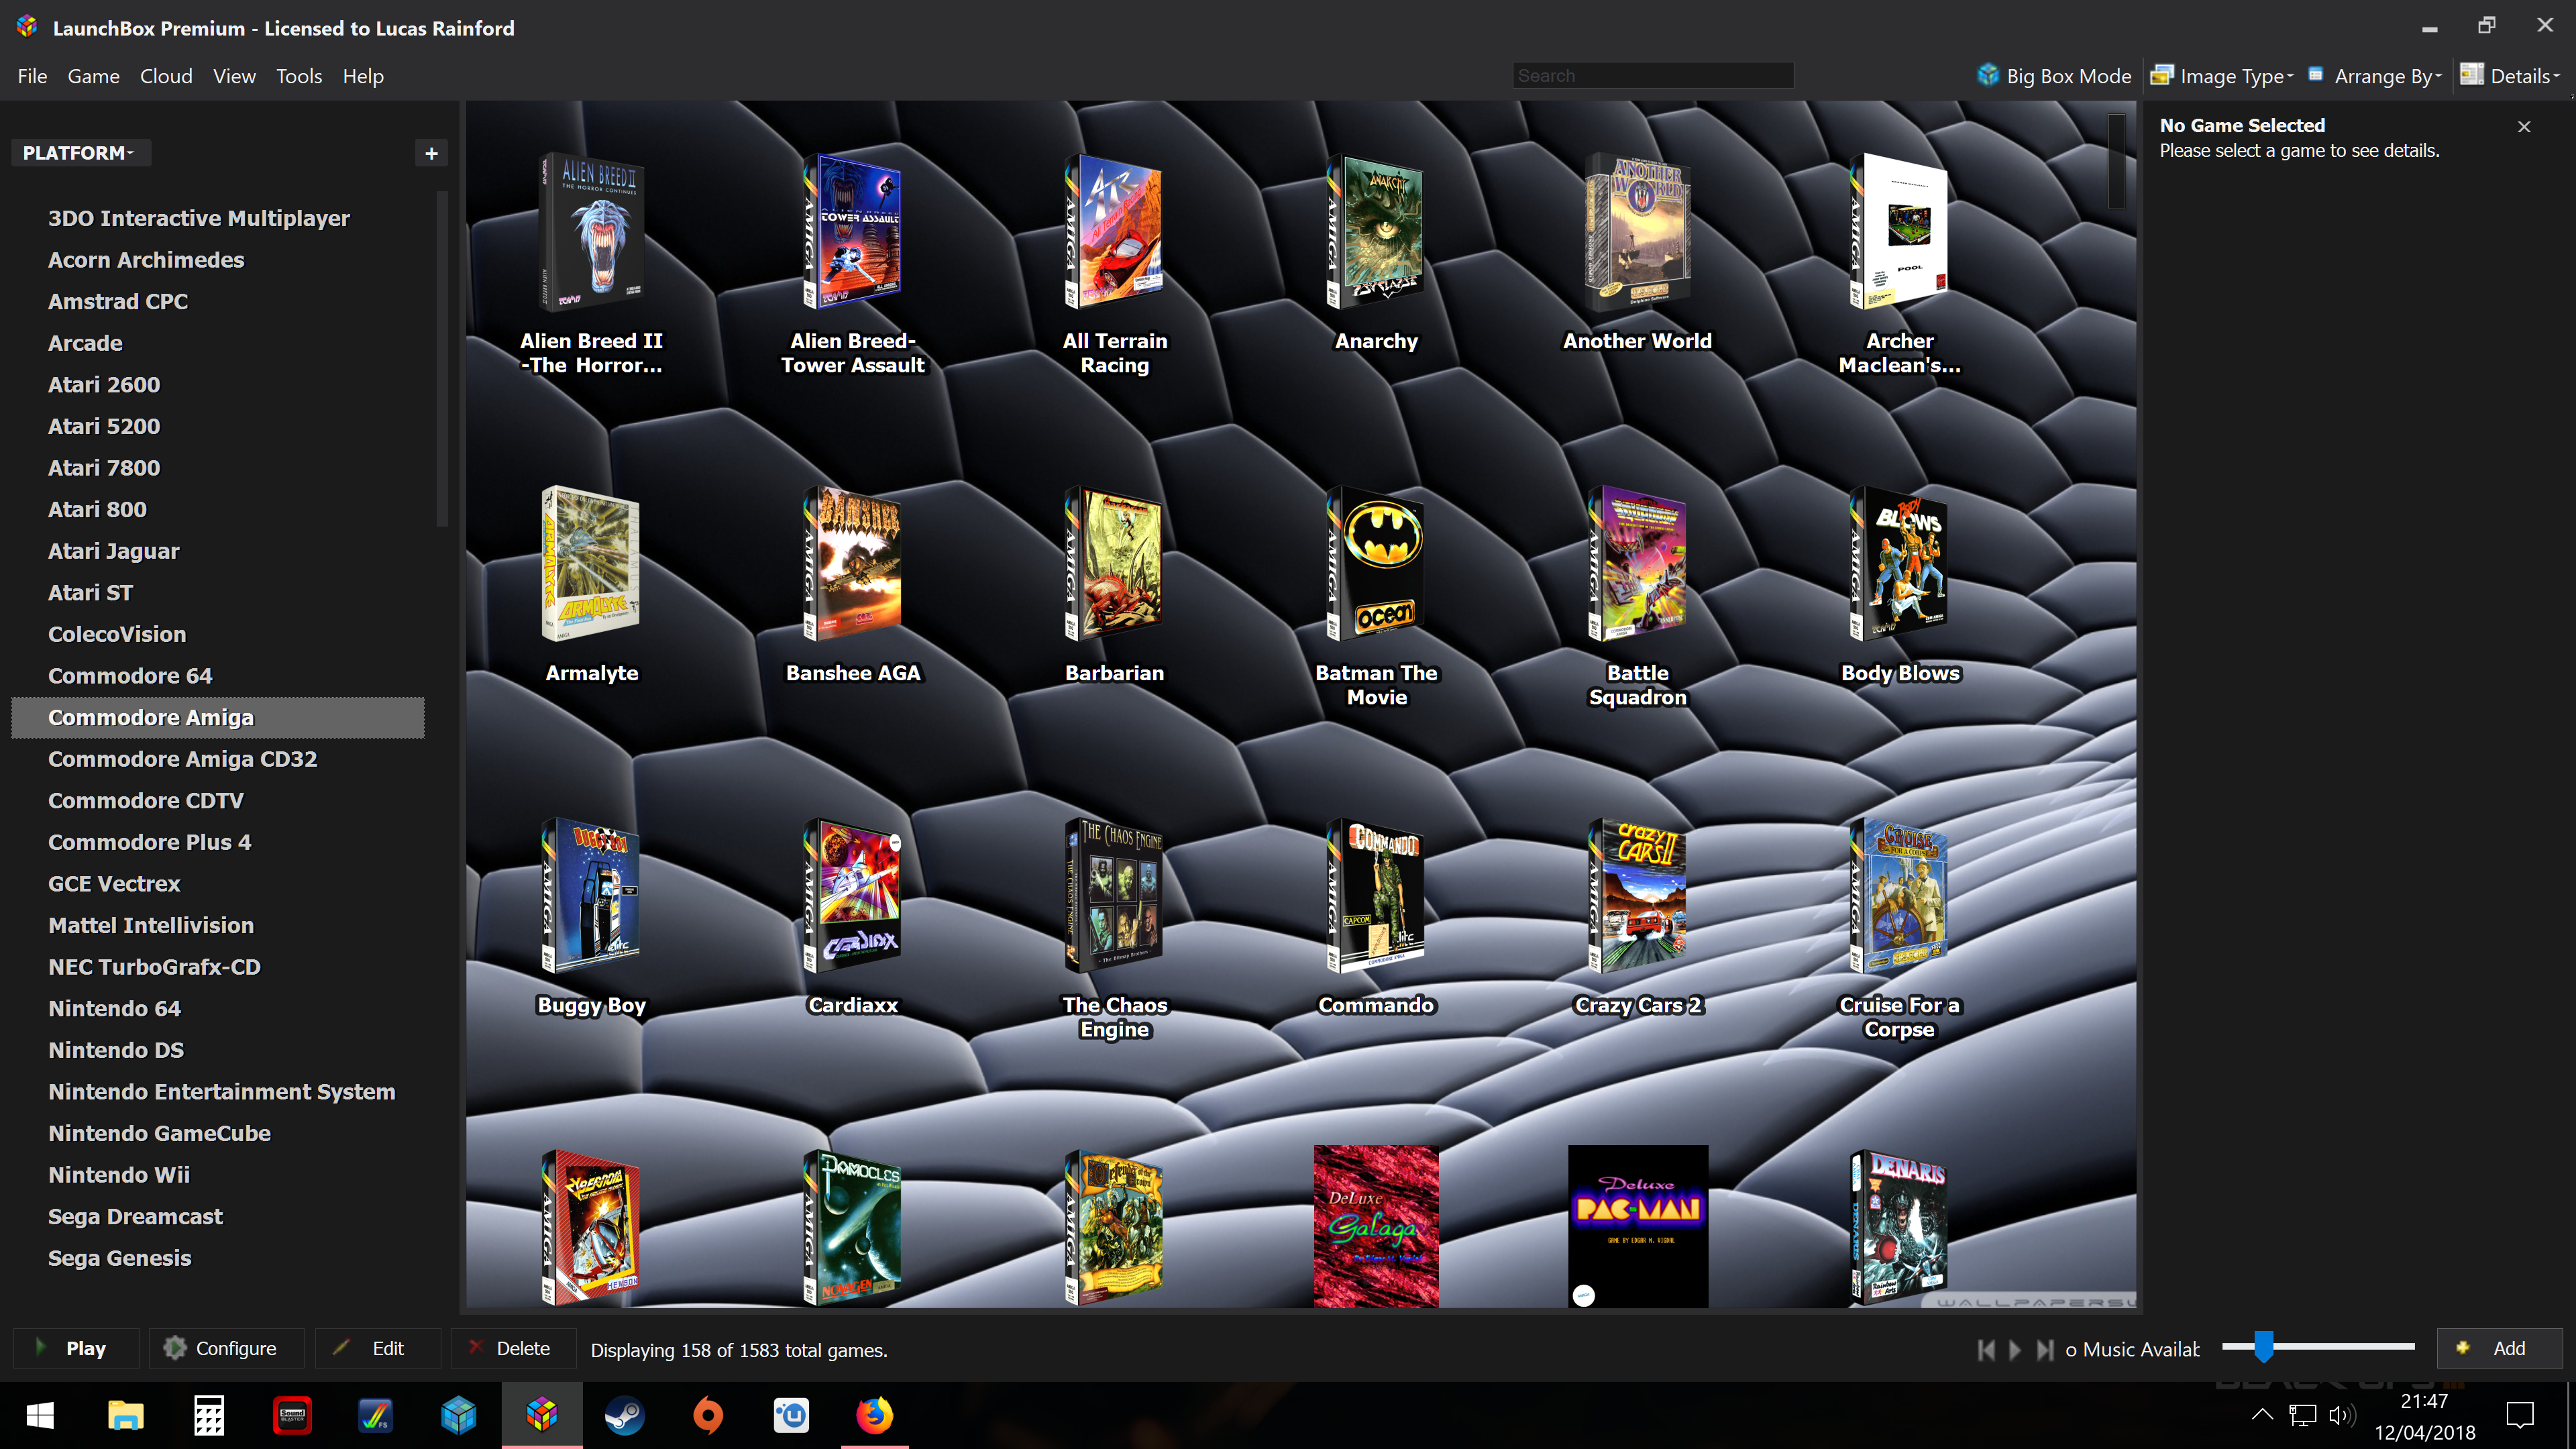Select Archer Maclean's Pool box art
This screenshot has height=1449, width=2576.
pos(1899,232)
